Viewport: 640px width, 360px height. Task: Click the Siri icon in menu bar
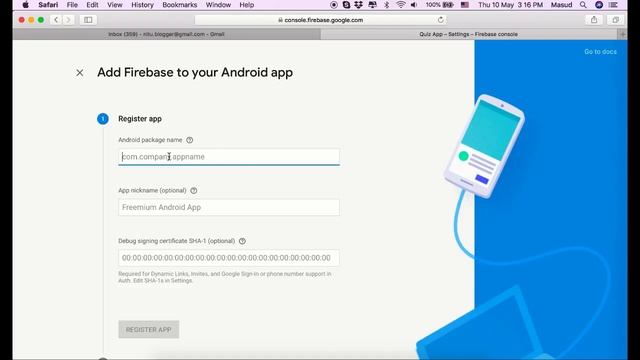(599, 5)
